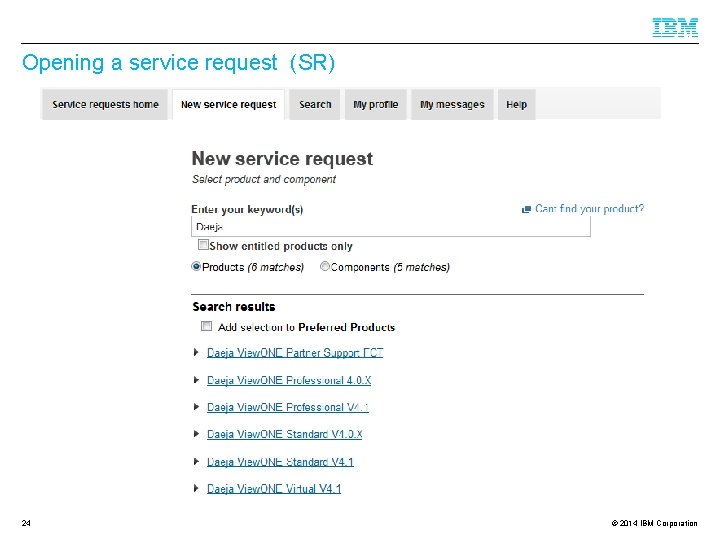Select the Components (5 matches) radio button

click(x=325, y=266)
